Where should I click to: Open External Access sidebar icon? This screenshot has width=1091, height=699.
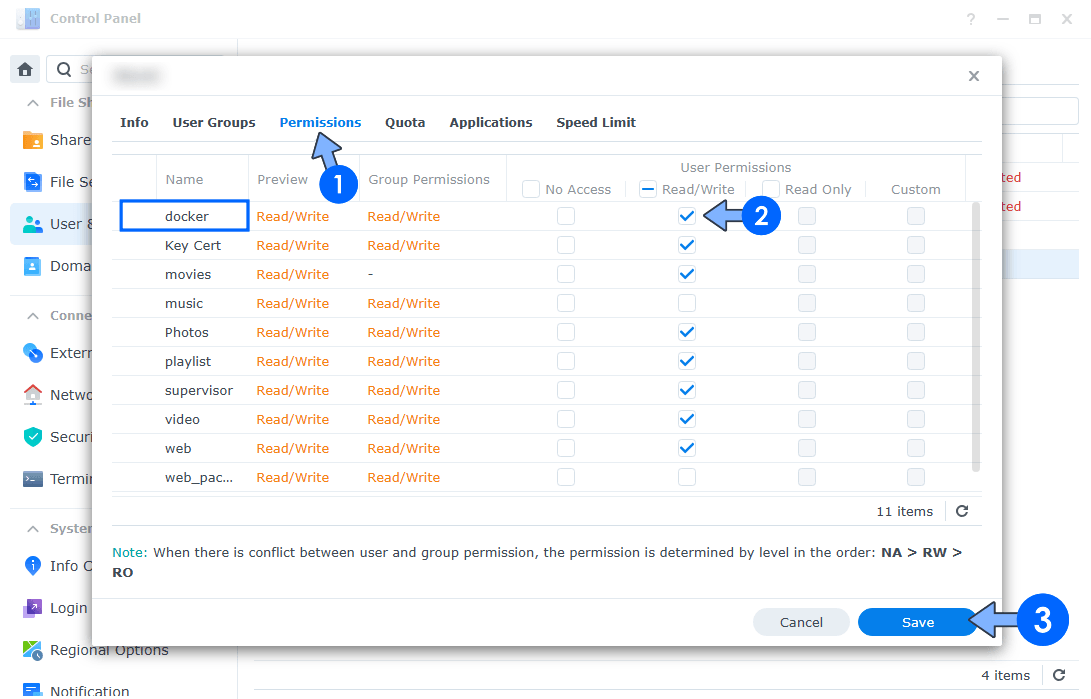click(33, 353)
